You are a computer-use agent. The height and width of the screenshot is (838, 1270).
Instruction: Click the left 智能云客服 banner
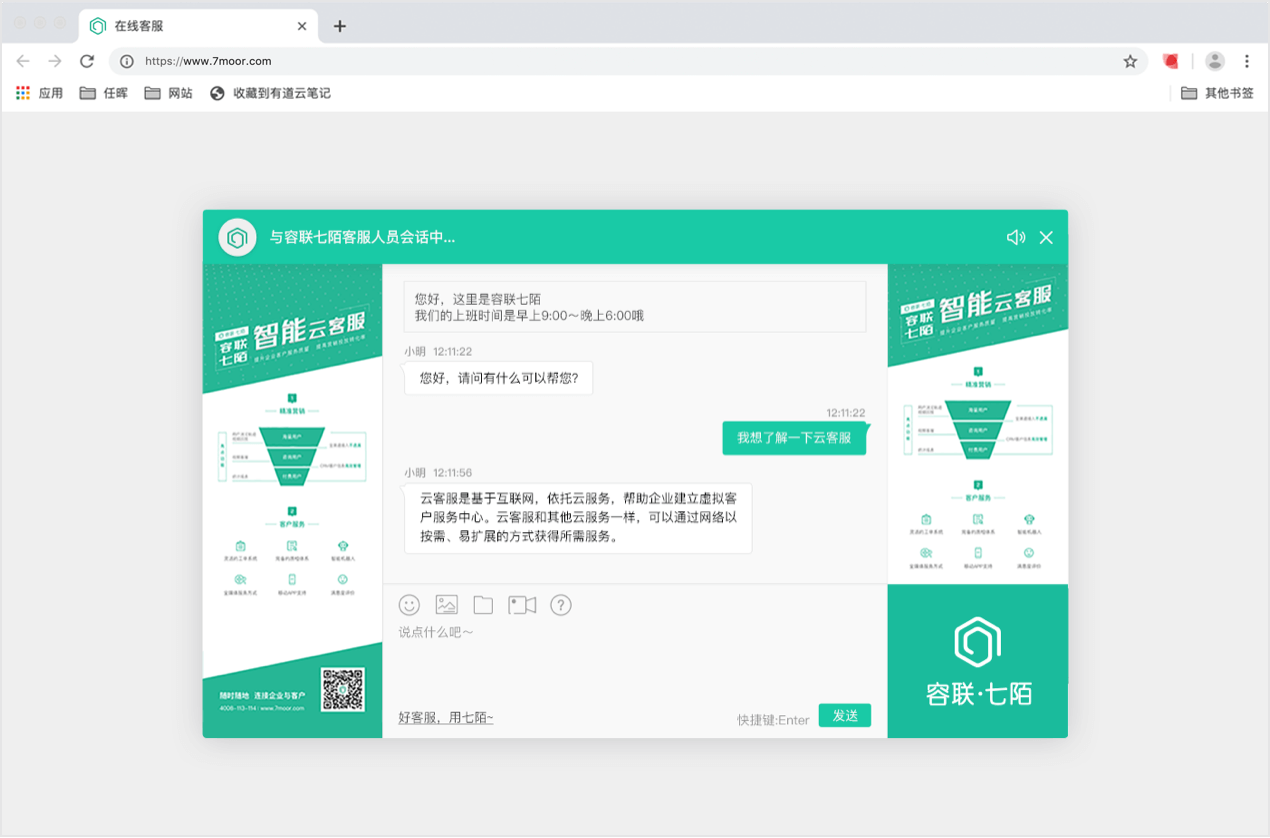tap(292, 501)
